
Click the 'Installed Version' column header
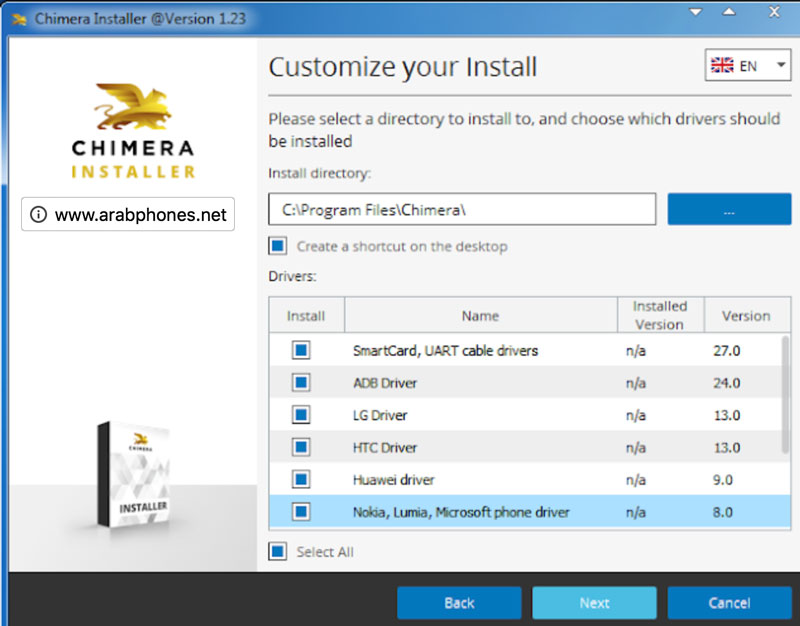tap(660, 315)
